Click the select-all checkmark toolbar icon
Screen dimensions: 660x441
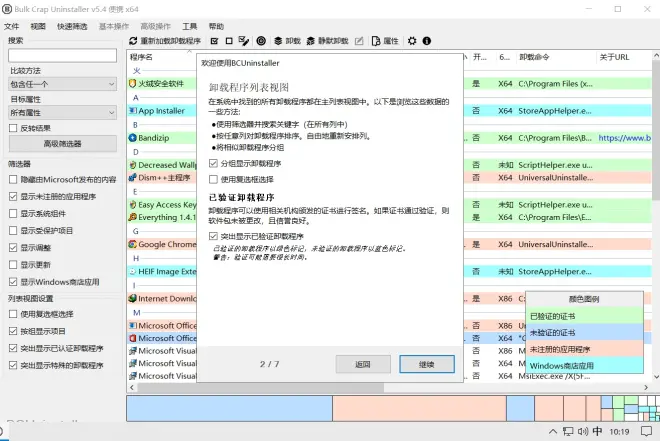[x=214, y=41]
